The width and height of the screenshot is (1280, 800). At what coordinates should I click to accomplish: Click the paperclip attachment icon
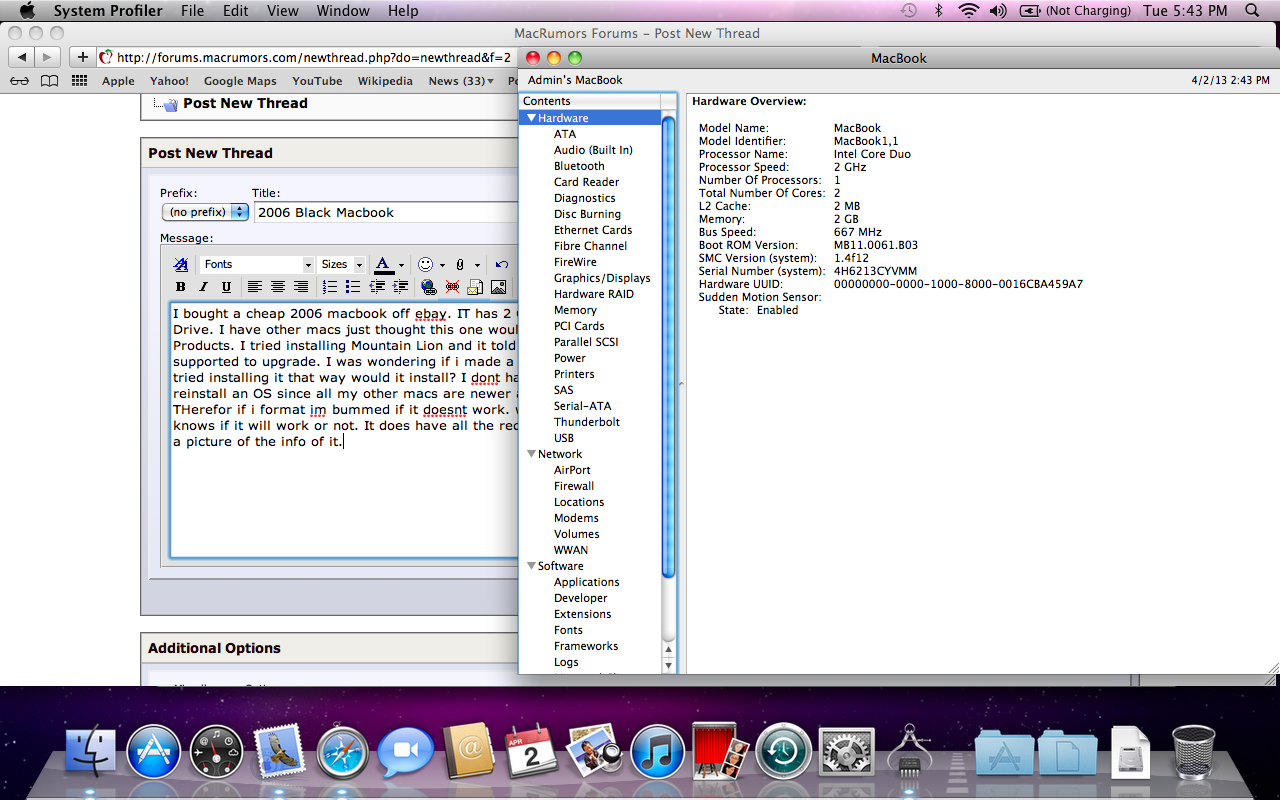[x=460, y=265]
